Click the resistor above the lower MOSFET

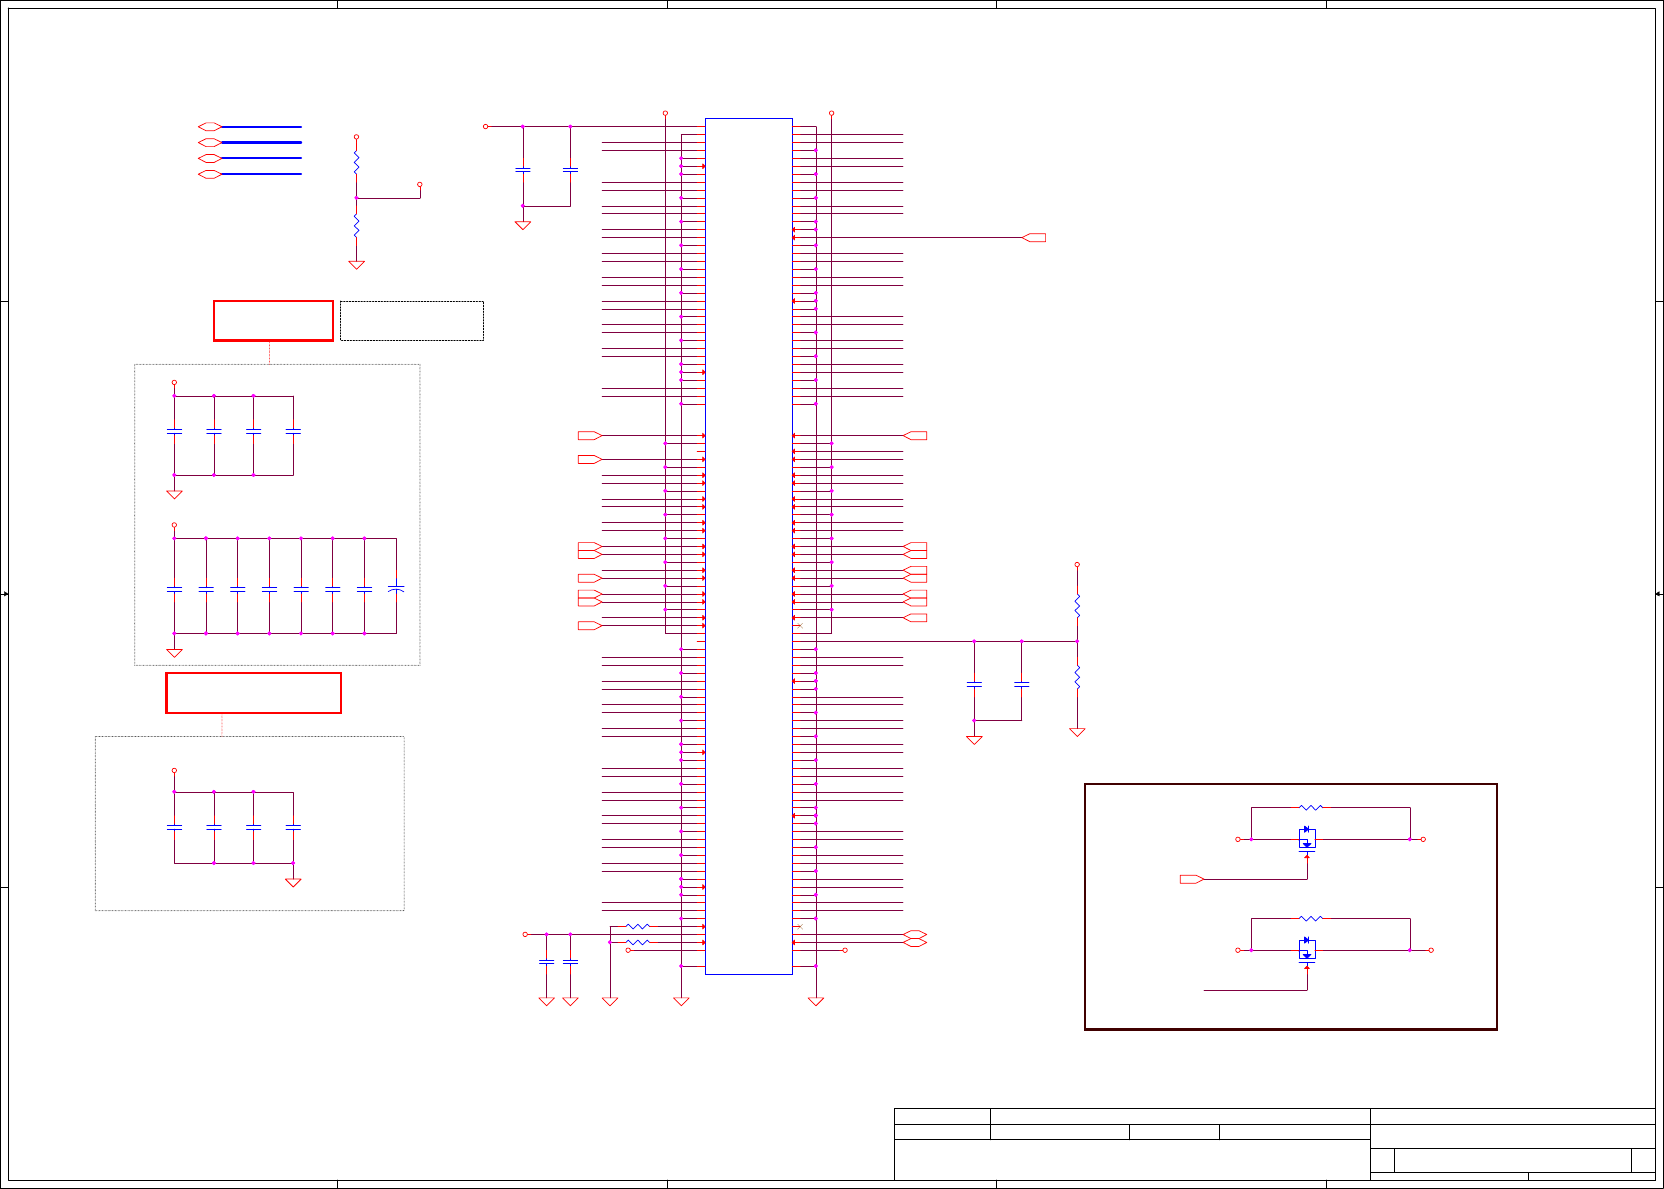(1311, 918)
